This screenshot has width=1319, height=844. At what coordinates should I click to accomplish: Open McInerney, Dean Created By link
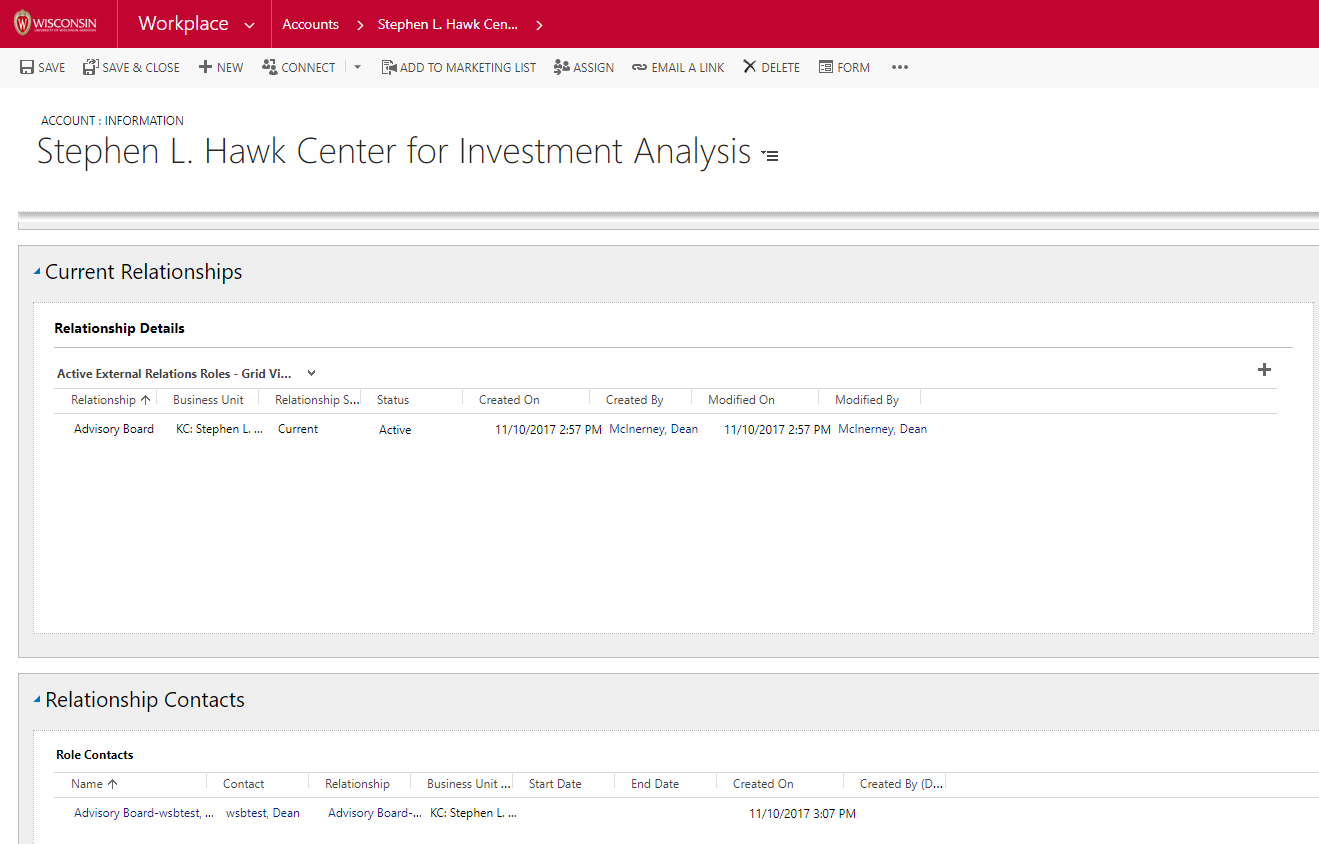653,429
